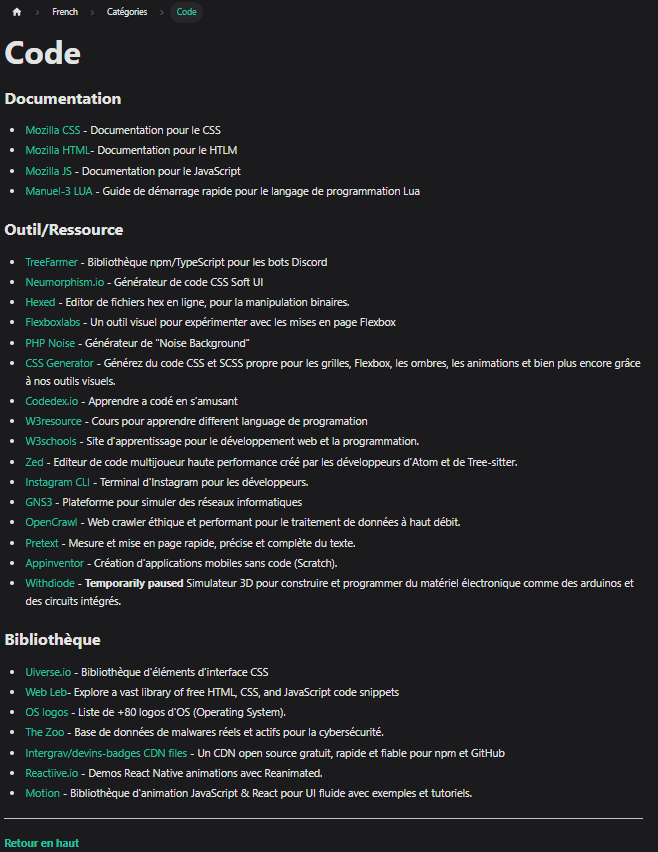The image size is (658, 852).
Task: Click the PHP Noise link
Action: 50,343
